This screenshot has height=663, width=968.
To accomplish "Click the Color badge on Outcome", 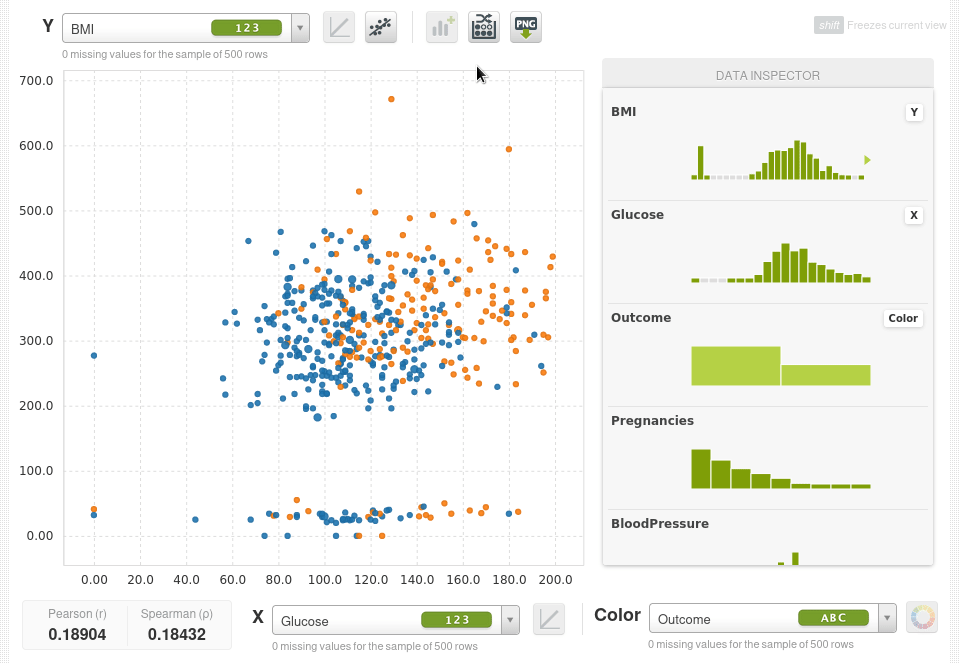I will (x=902, y=318).
